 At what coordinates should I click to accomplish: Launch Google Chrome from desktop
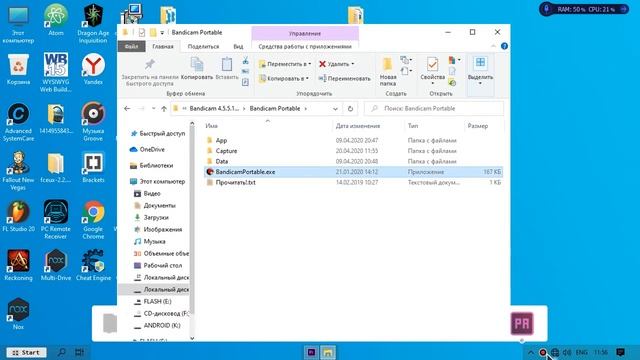click(x=93, y=220)
